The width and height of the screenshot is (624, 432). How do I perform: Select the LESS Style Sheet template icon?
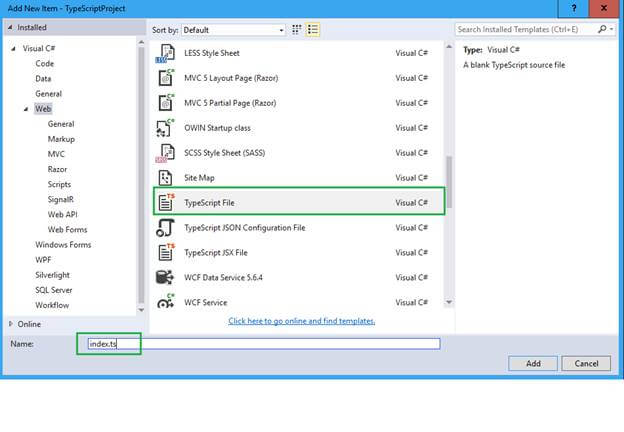(x=165, y=53)
